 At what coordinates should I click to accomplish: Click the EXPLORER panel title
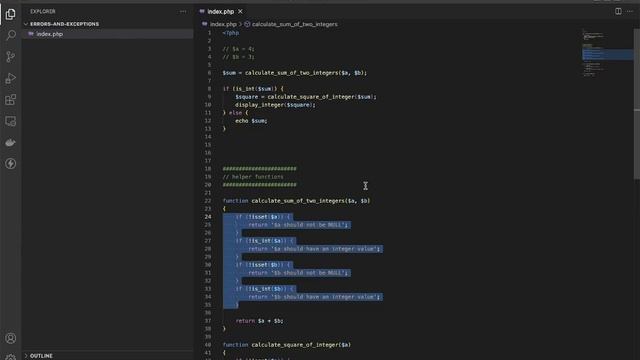point(43,11)
